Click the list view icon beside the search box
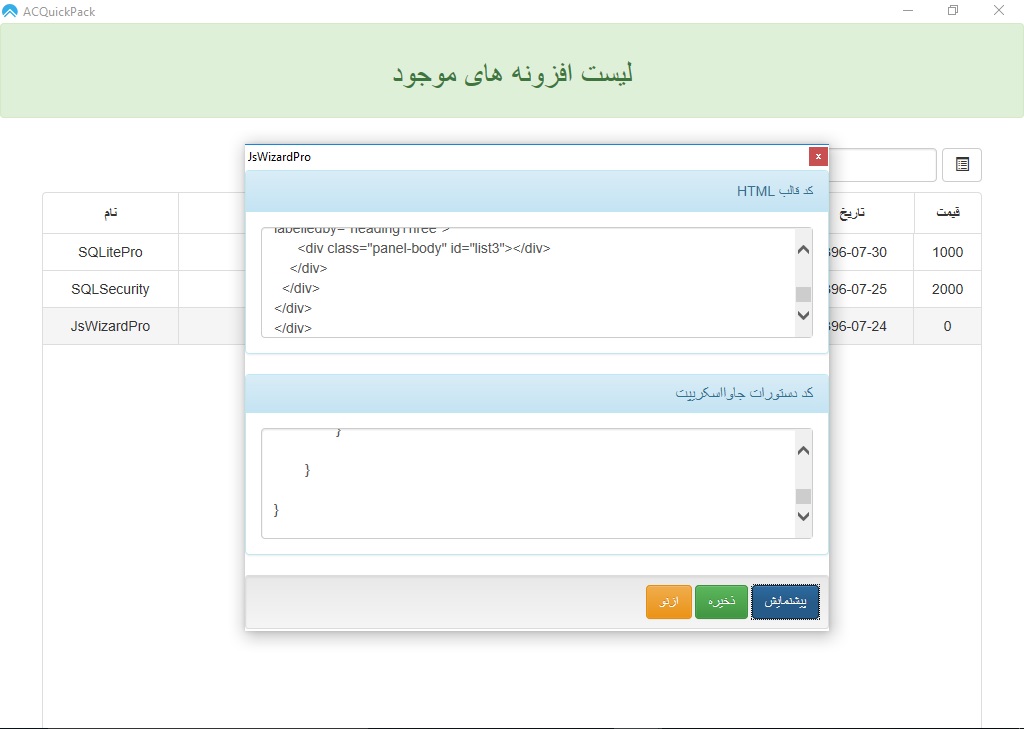 coord(962,165)
